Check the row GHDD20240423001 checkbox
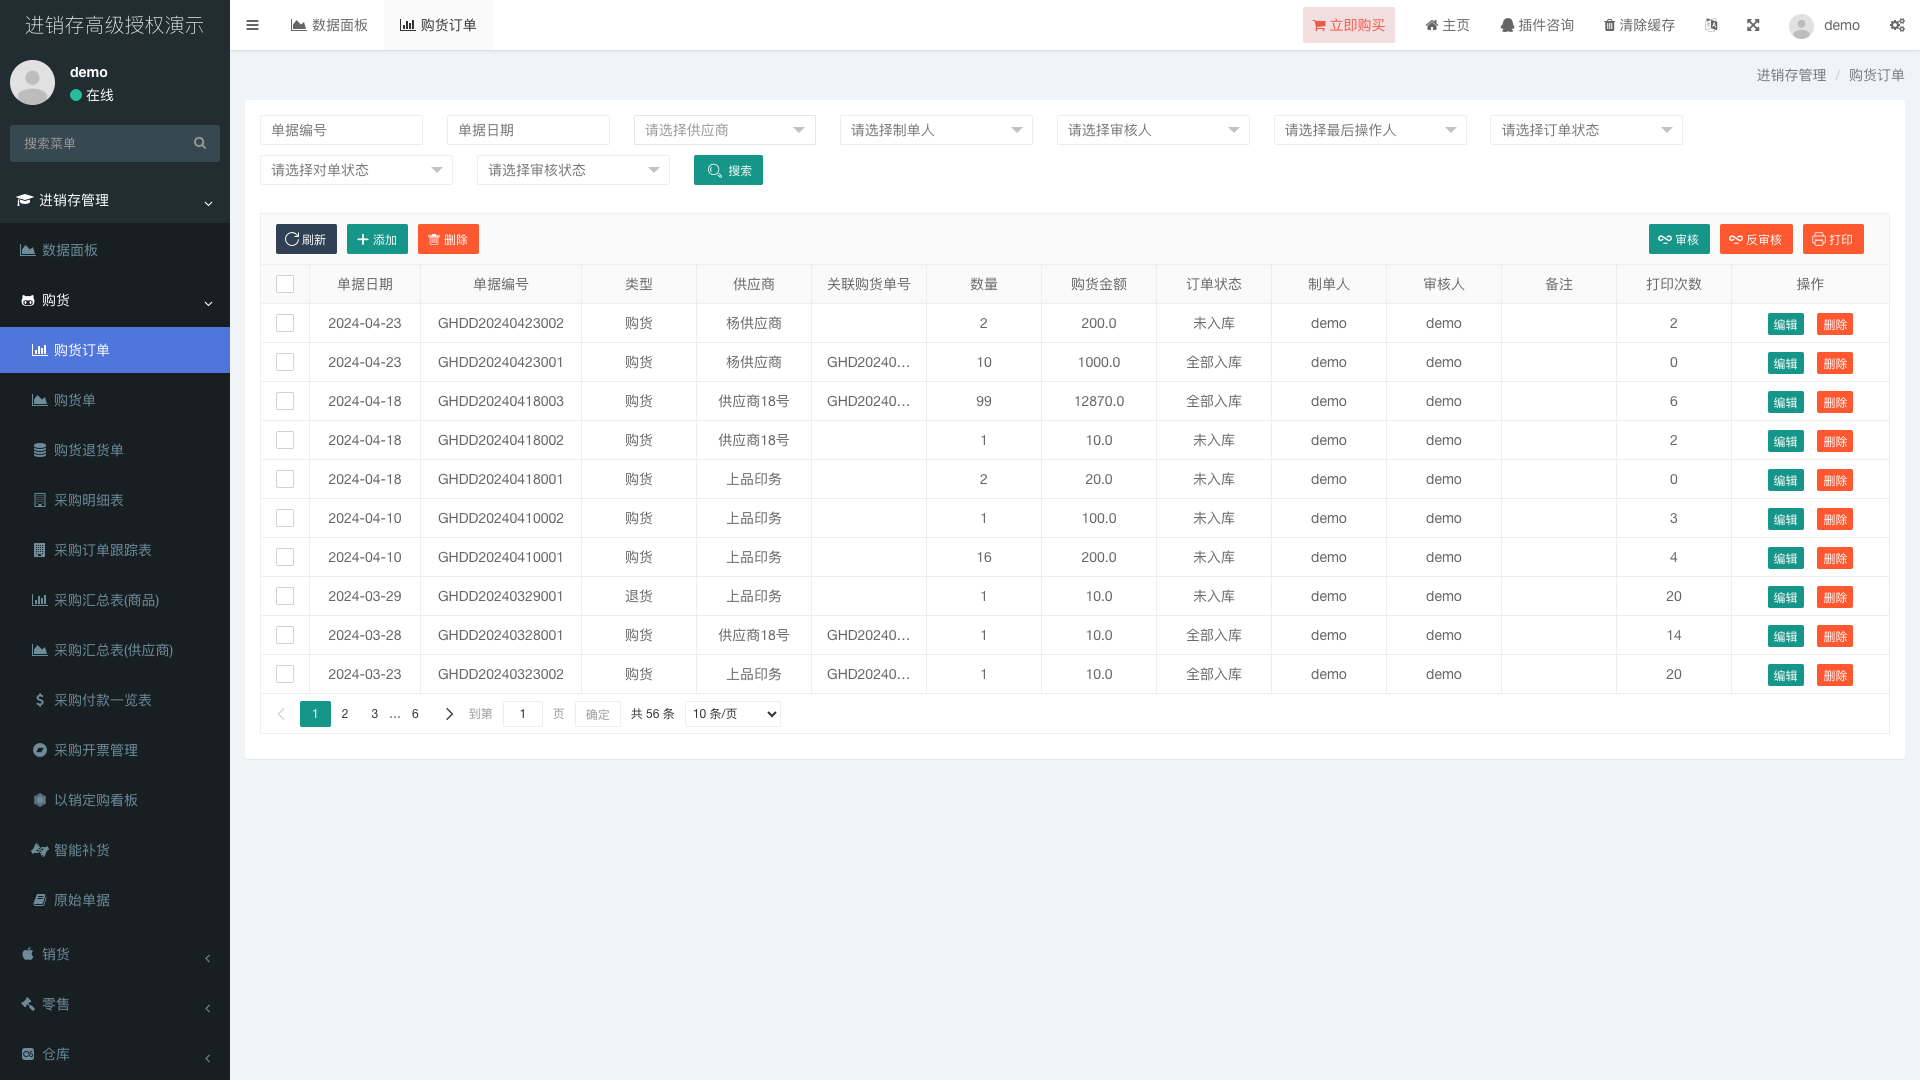Screen dimensions: 1920x1080 (285, 362)
